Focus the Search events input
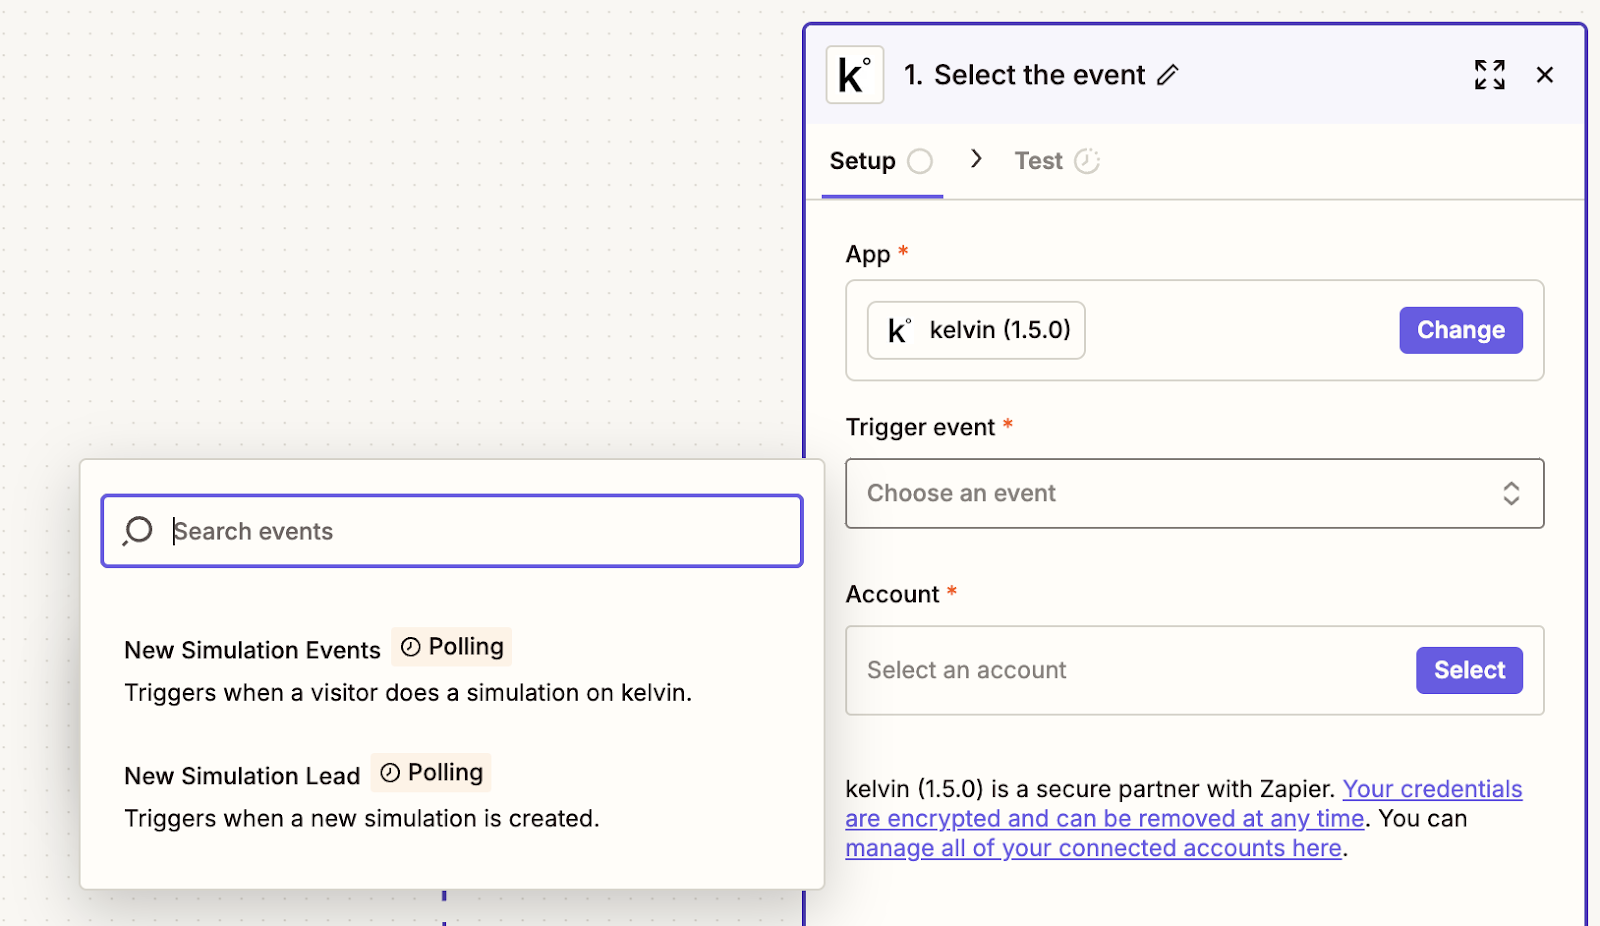1600x926 pixels. pos(452,531)
